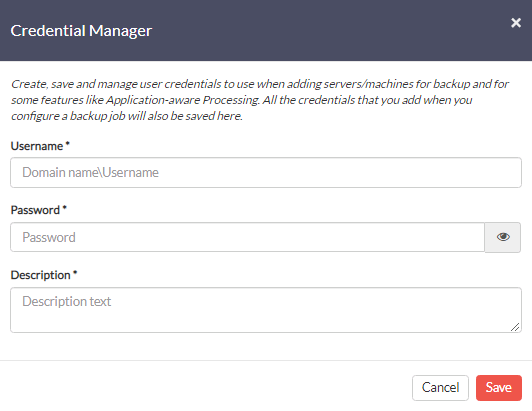
Task: Focus the Password entry field
Action: click(248, 237)
